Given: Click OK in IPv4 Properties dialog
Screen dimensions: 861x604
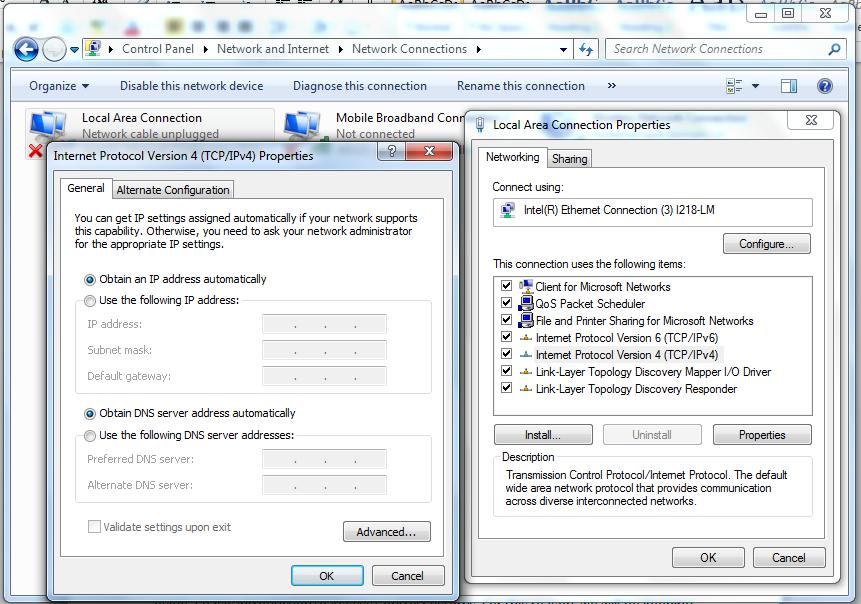Looking at the screenshot, I should pos(327,575).
